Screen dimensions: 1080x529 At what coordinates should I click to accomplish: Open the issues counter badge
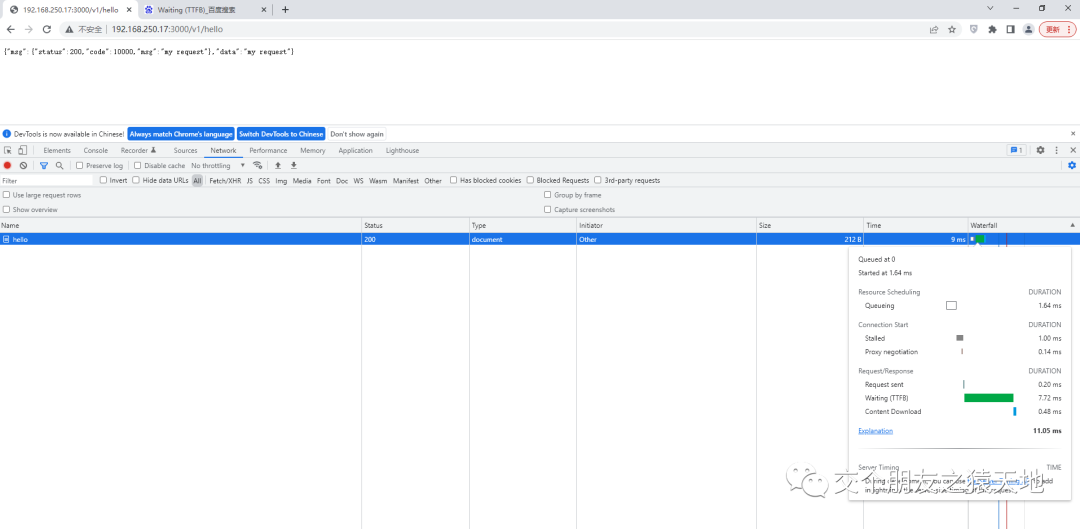tap(1017, 150)
